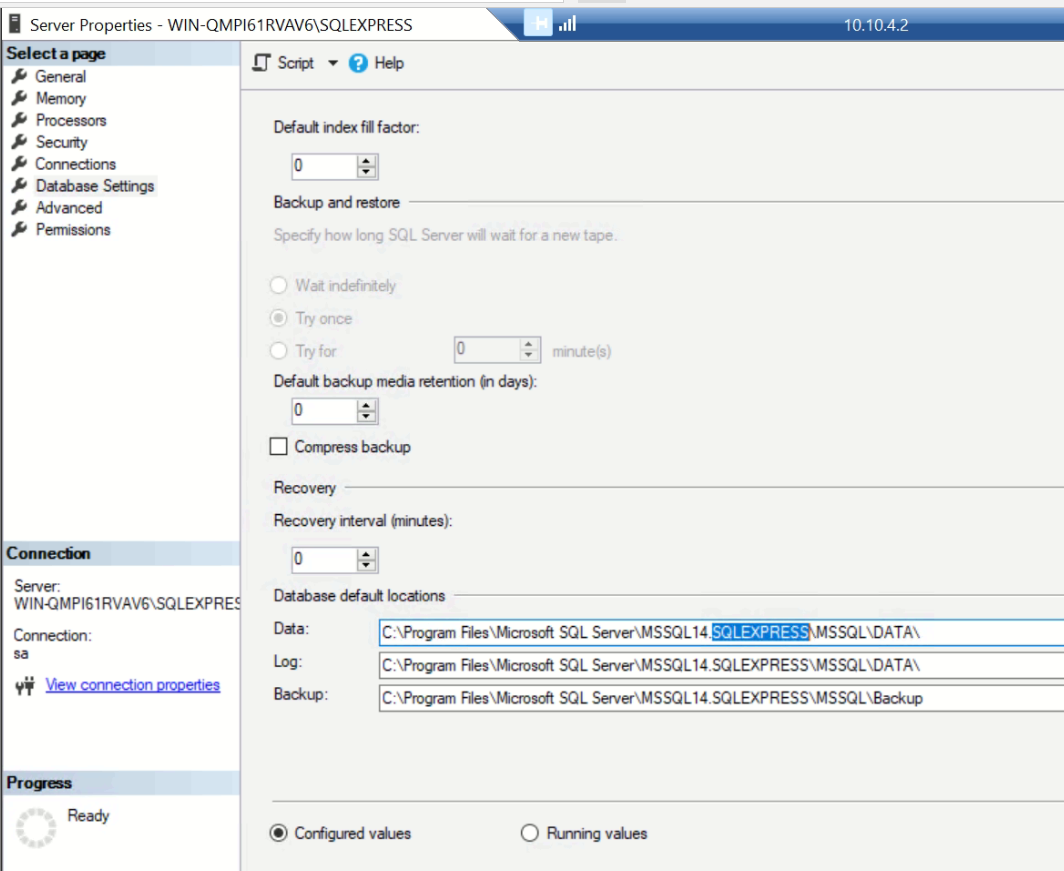Select the Try once radio button
The image size is (1064, 871).
coord(278,317)
